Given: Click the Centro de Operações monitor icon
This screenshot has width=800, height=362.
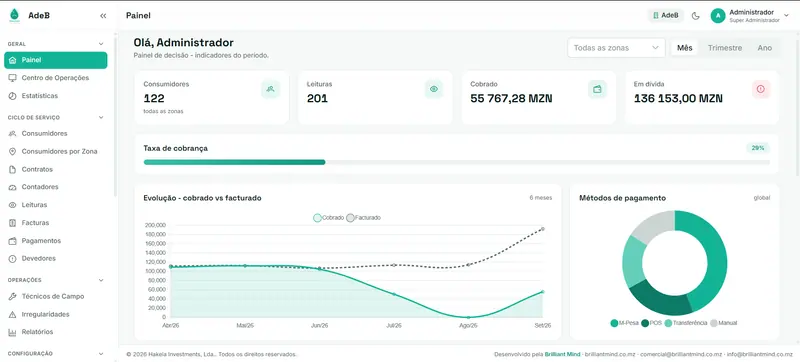Looking at the screenshot, I should click(13, 78).
